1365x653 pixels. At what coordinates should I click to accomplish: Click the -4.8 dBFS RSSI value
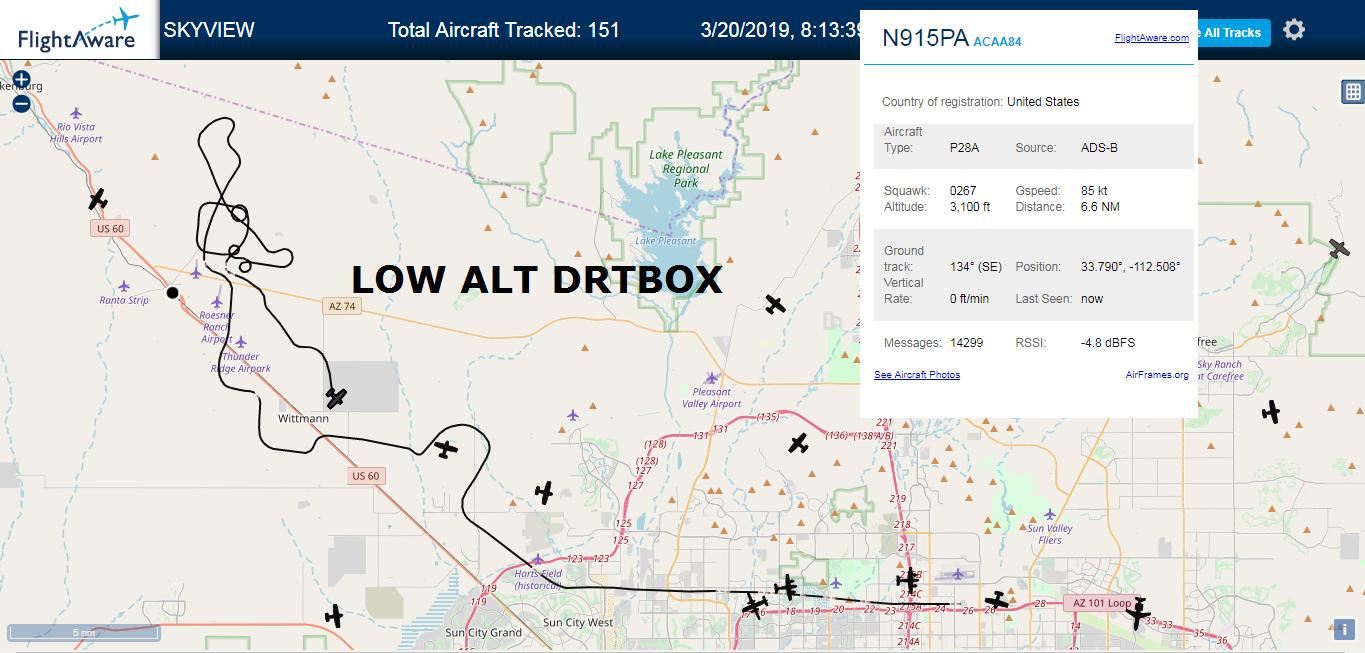point(1107,343)
